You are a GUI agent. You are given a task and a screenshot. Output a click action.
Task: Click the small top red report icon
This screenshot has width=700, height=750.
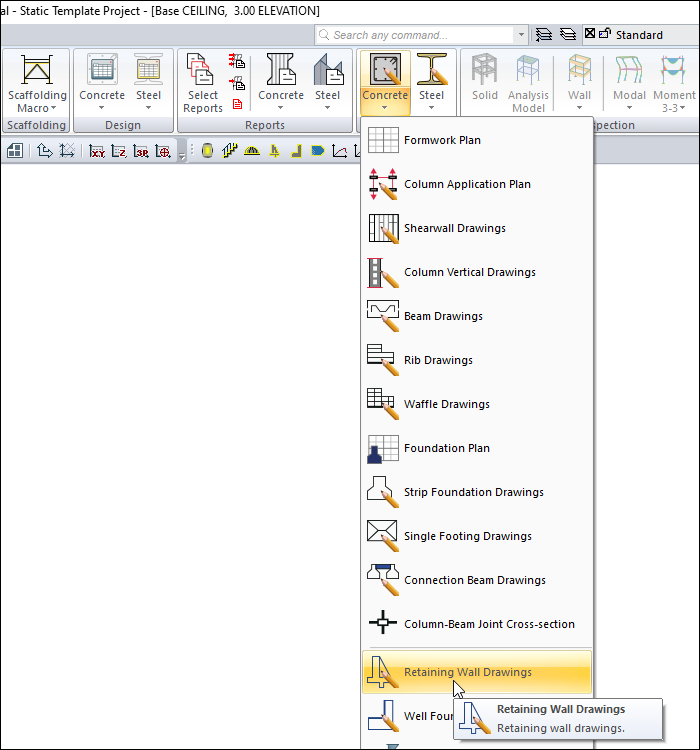(237, 60)
